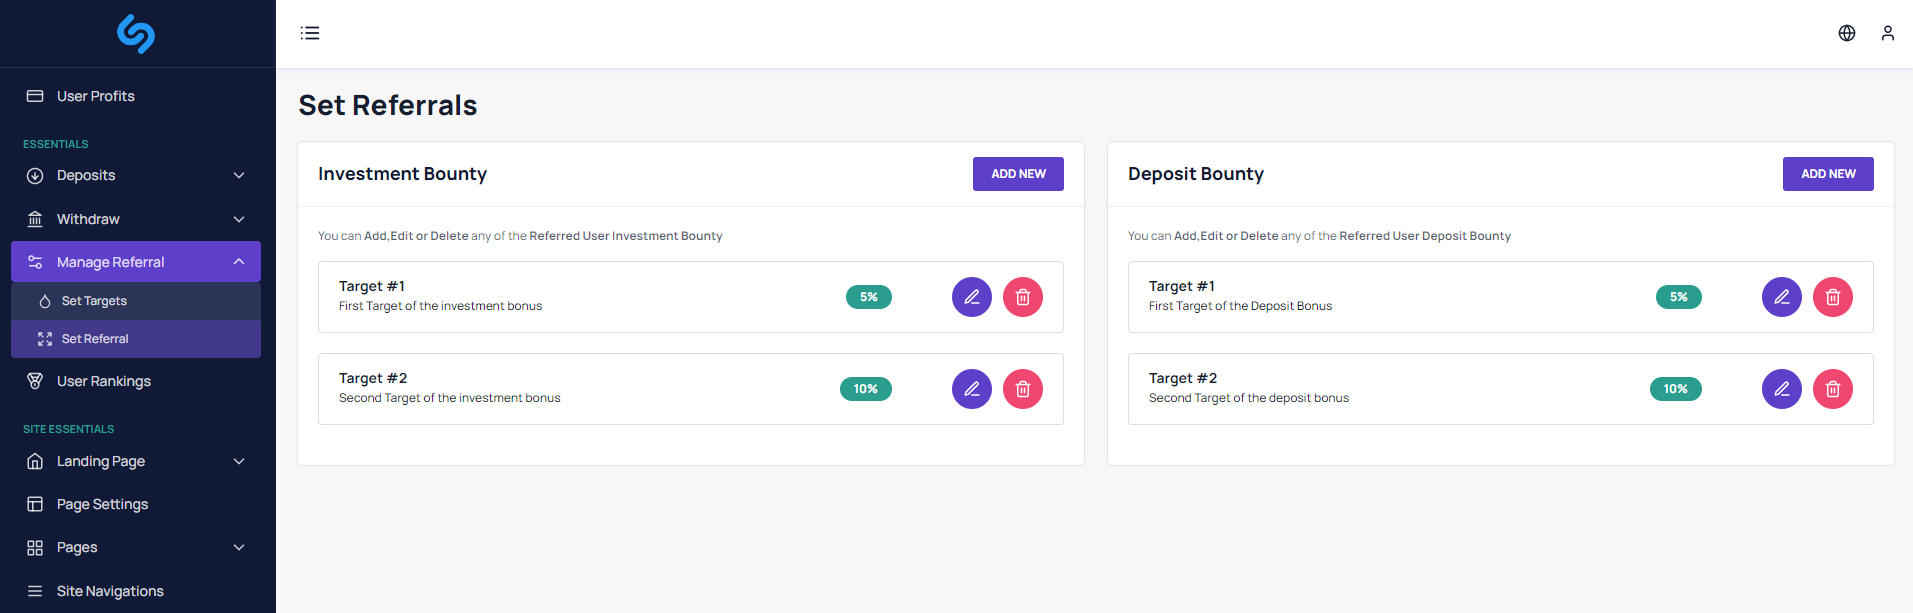
Task: Edit Deposit Bounty Target #1
Action: click(1781, 297)
